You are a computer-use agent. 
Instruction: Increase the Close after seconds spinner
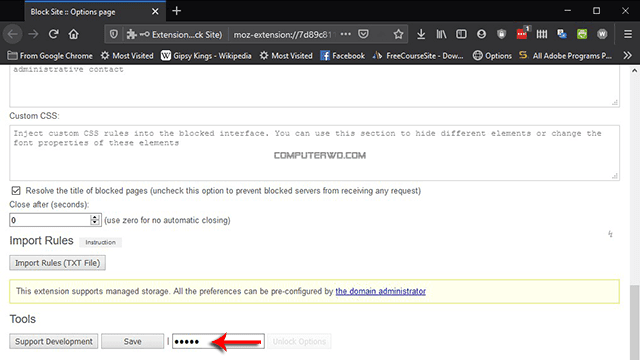click(x=95, y=217)
